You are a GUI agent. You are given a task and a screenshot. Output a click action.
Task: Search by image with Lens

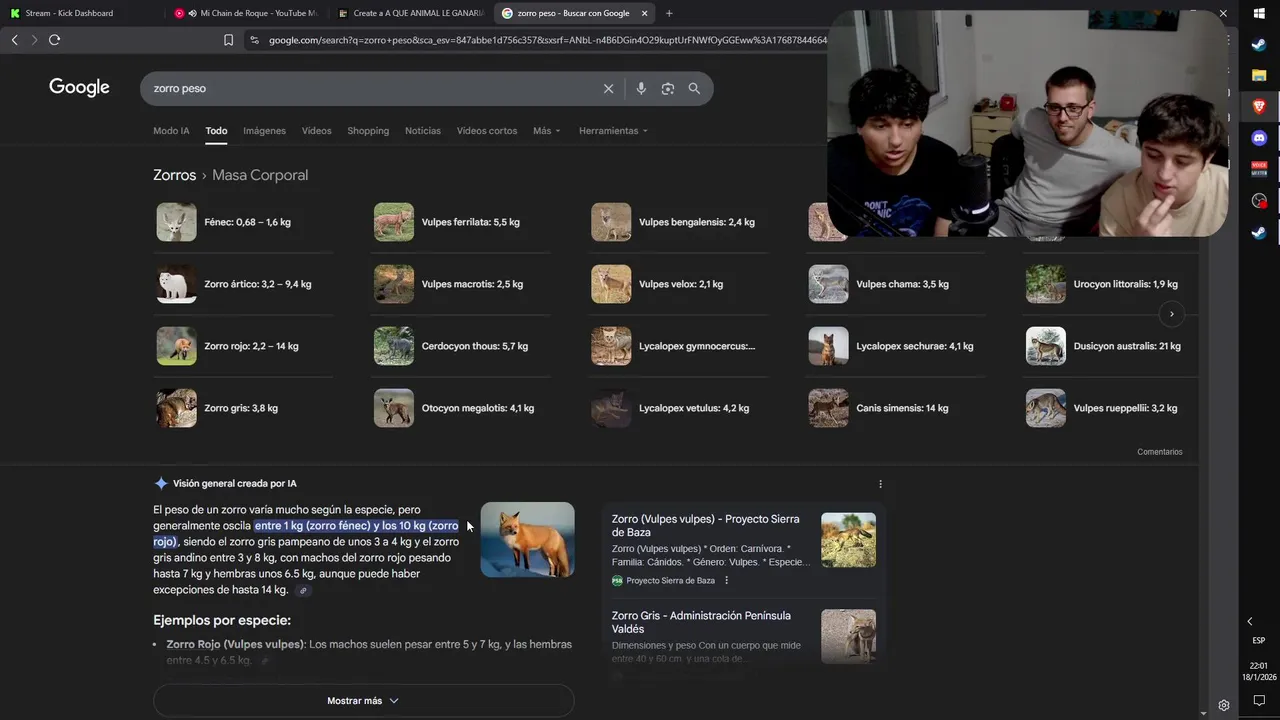[x=667, y=89]
